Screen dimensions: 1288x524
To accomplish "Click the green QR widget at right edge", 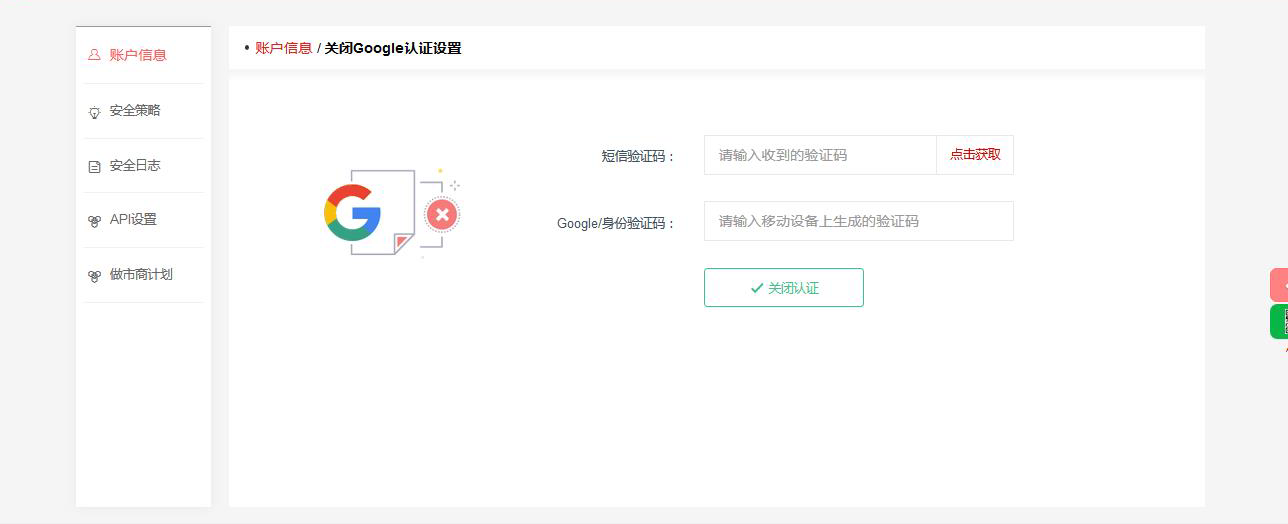I will (1279, 322).
